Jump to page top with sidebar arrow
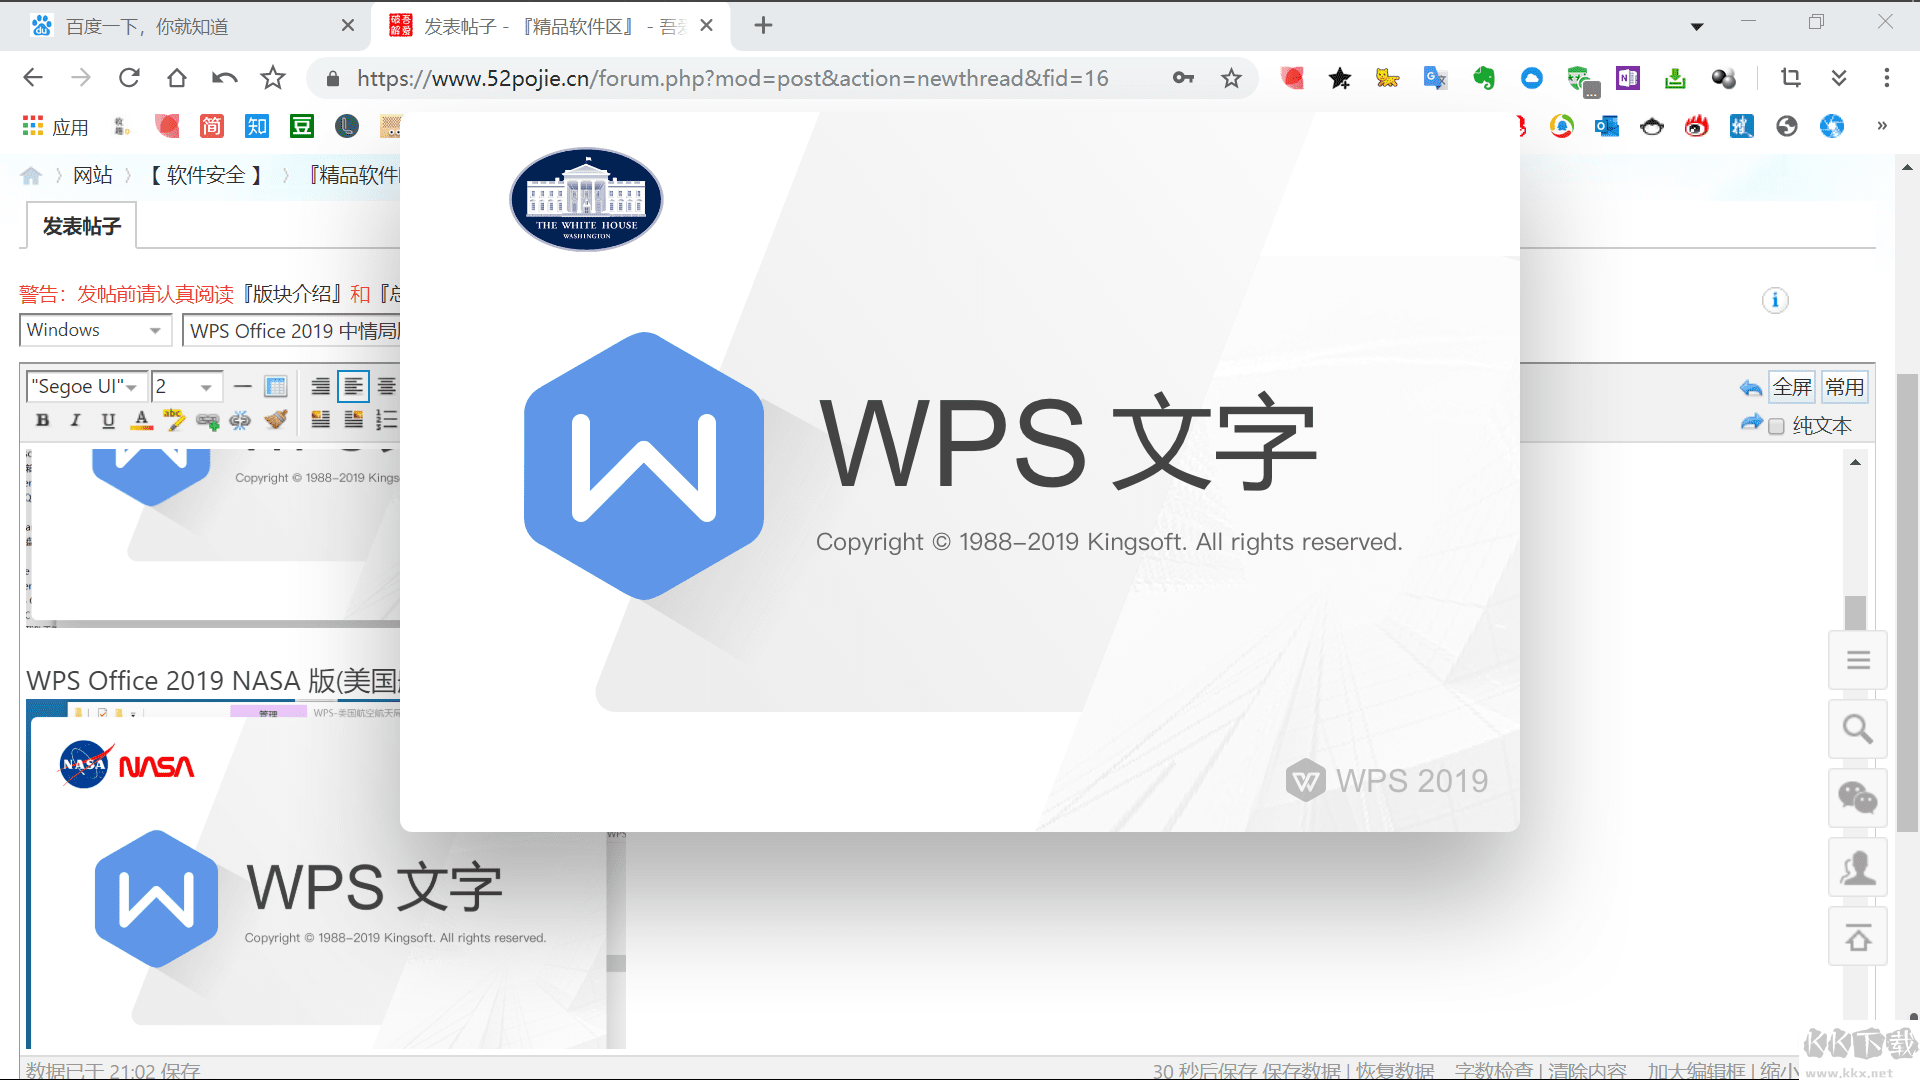The image size is (1920, 1080). [1858, 937]
